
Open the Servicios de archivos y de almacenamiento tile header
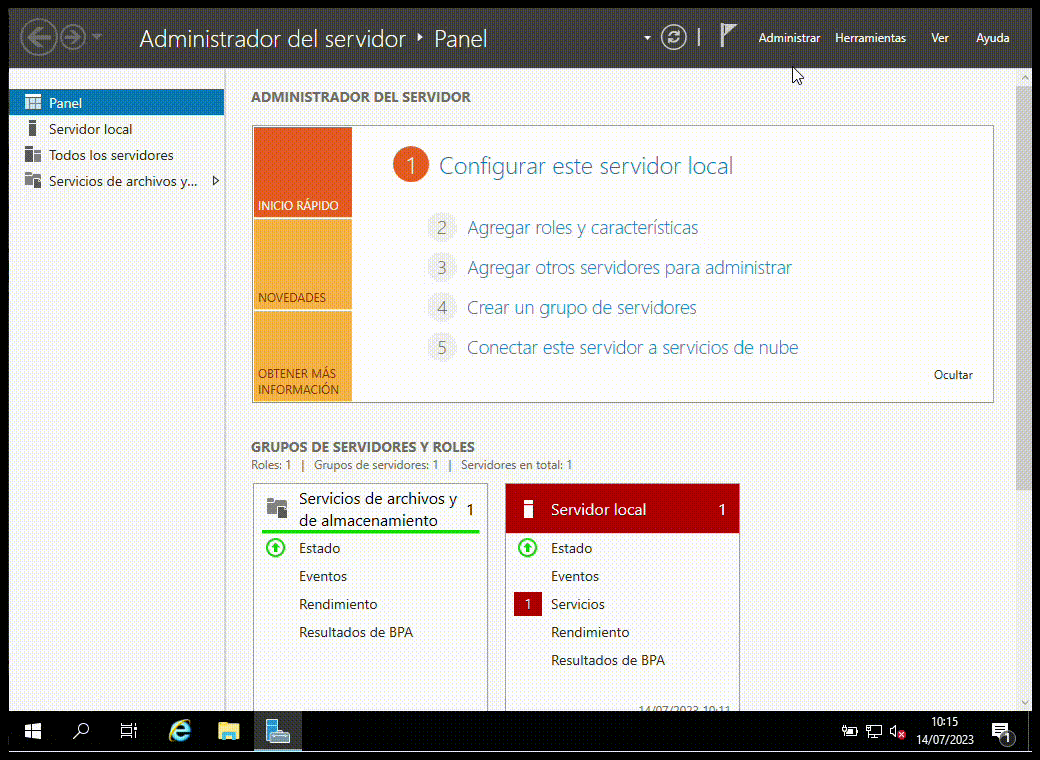pyautogui.click(x=370, y=509)
